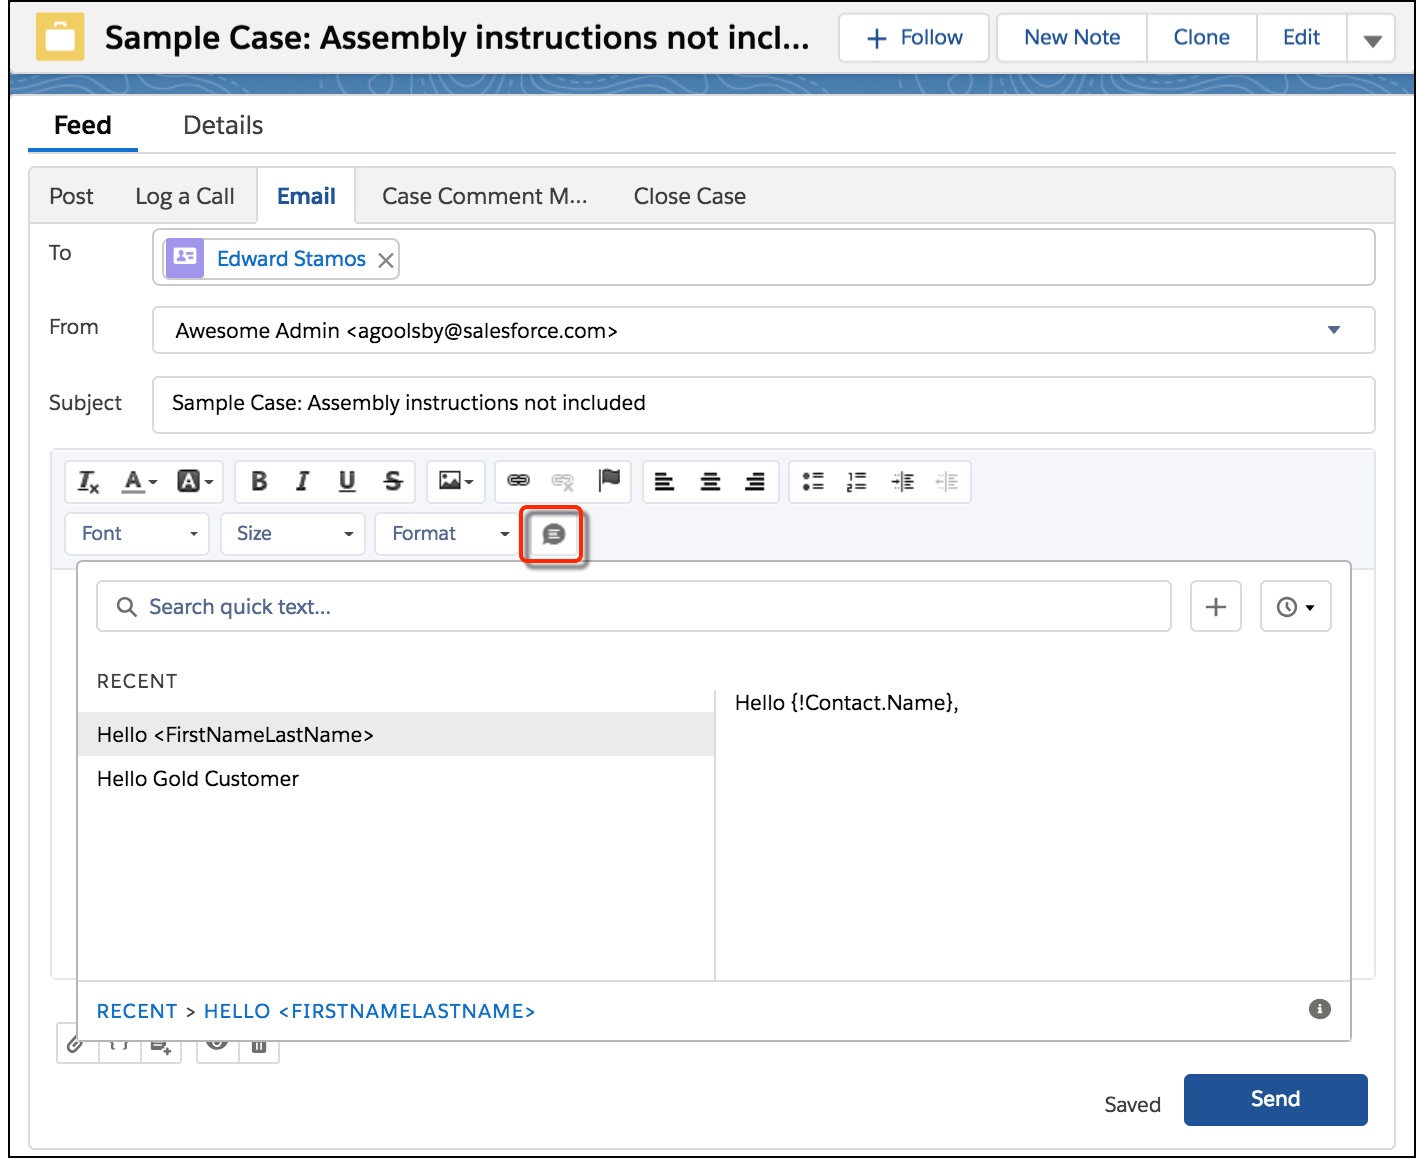Open the Font dropdown
This screenshot has height=1172, width=1416.
click(x=137, y=534)
